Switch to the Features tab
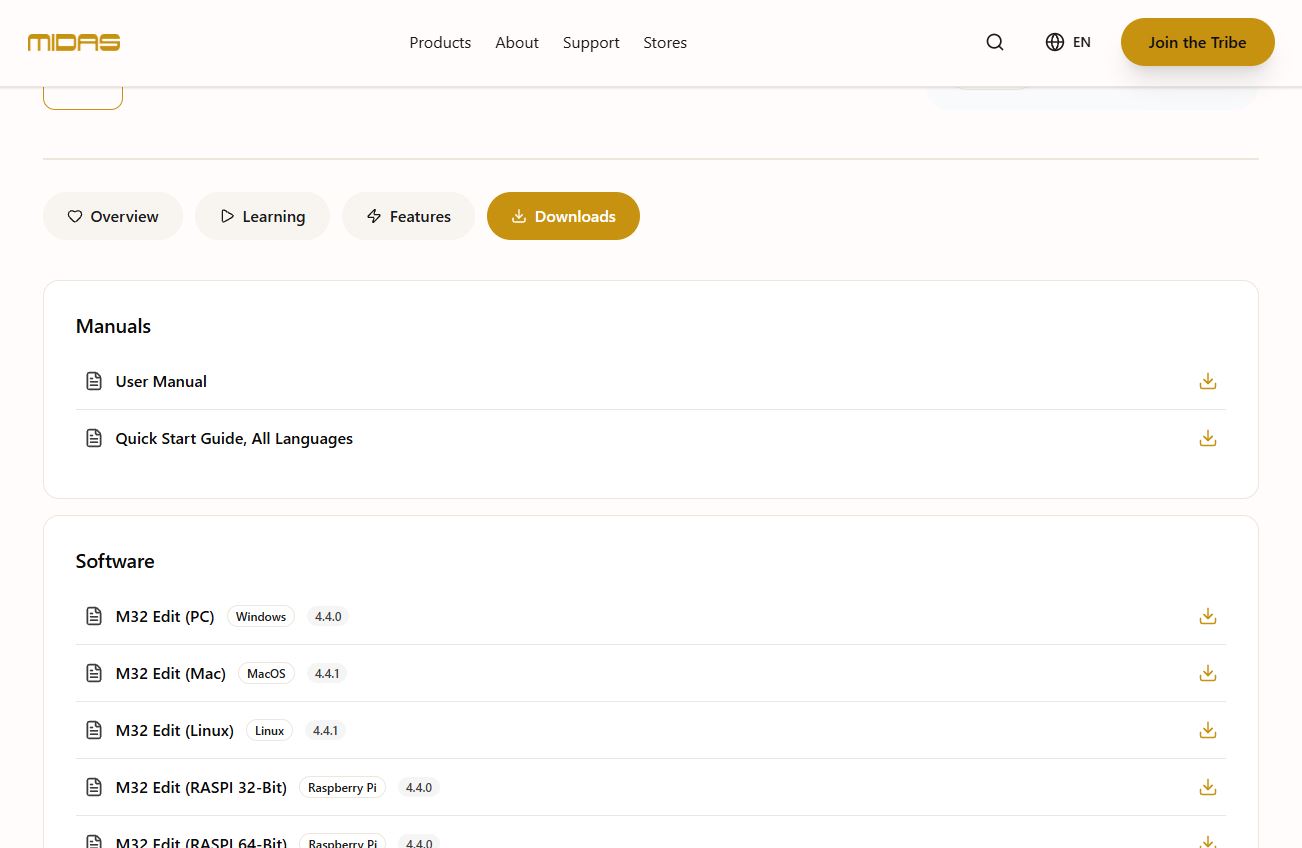Screen dimensions: 1302x848 coord(408,216)
